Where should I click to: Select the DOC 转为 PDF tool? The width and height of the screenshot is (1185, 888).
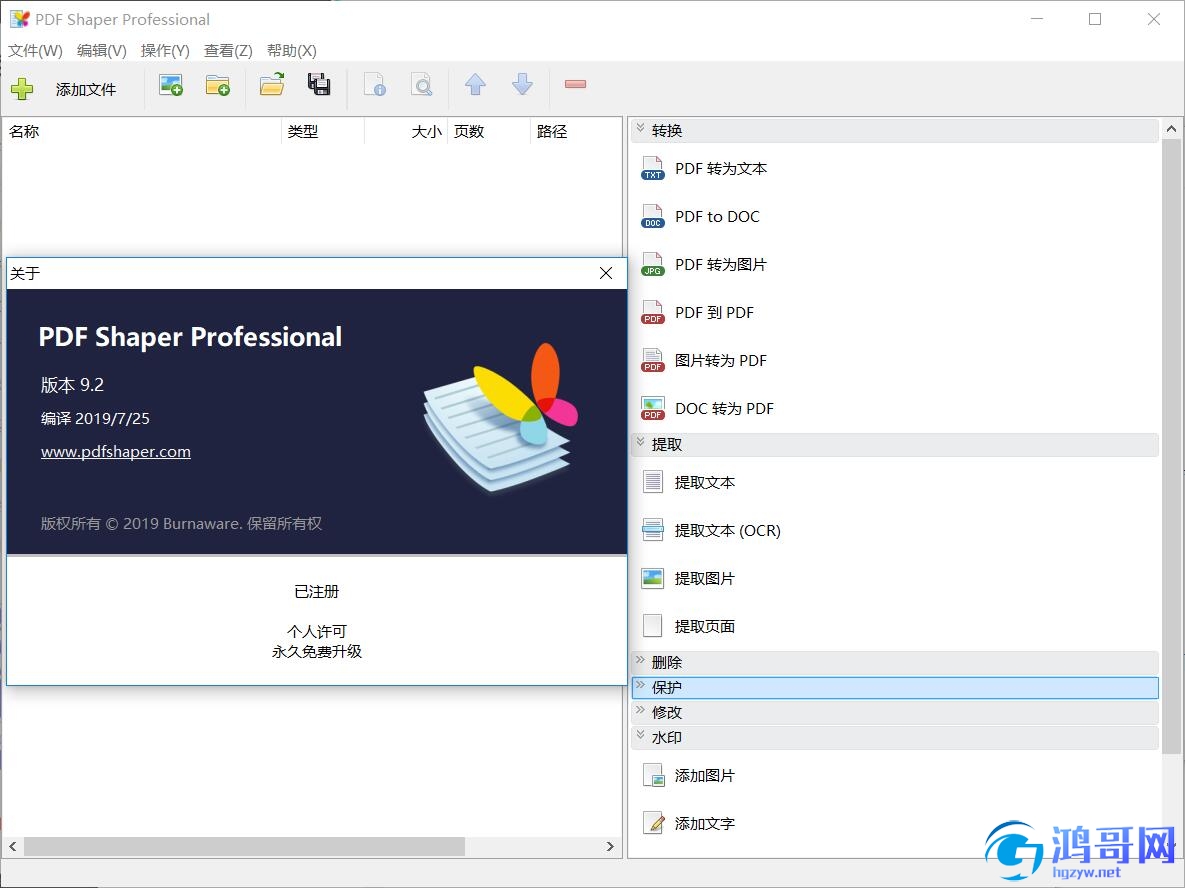pyautogui.click(x=707, y=409)
